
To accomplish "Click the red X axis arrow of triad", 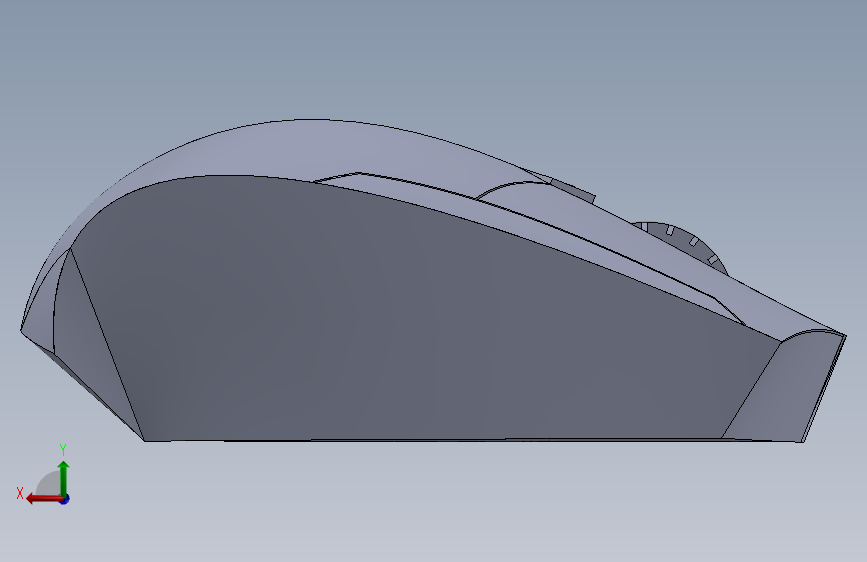I will point(44,499).
